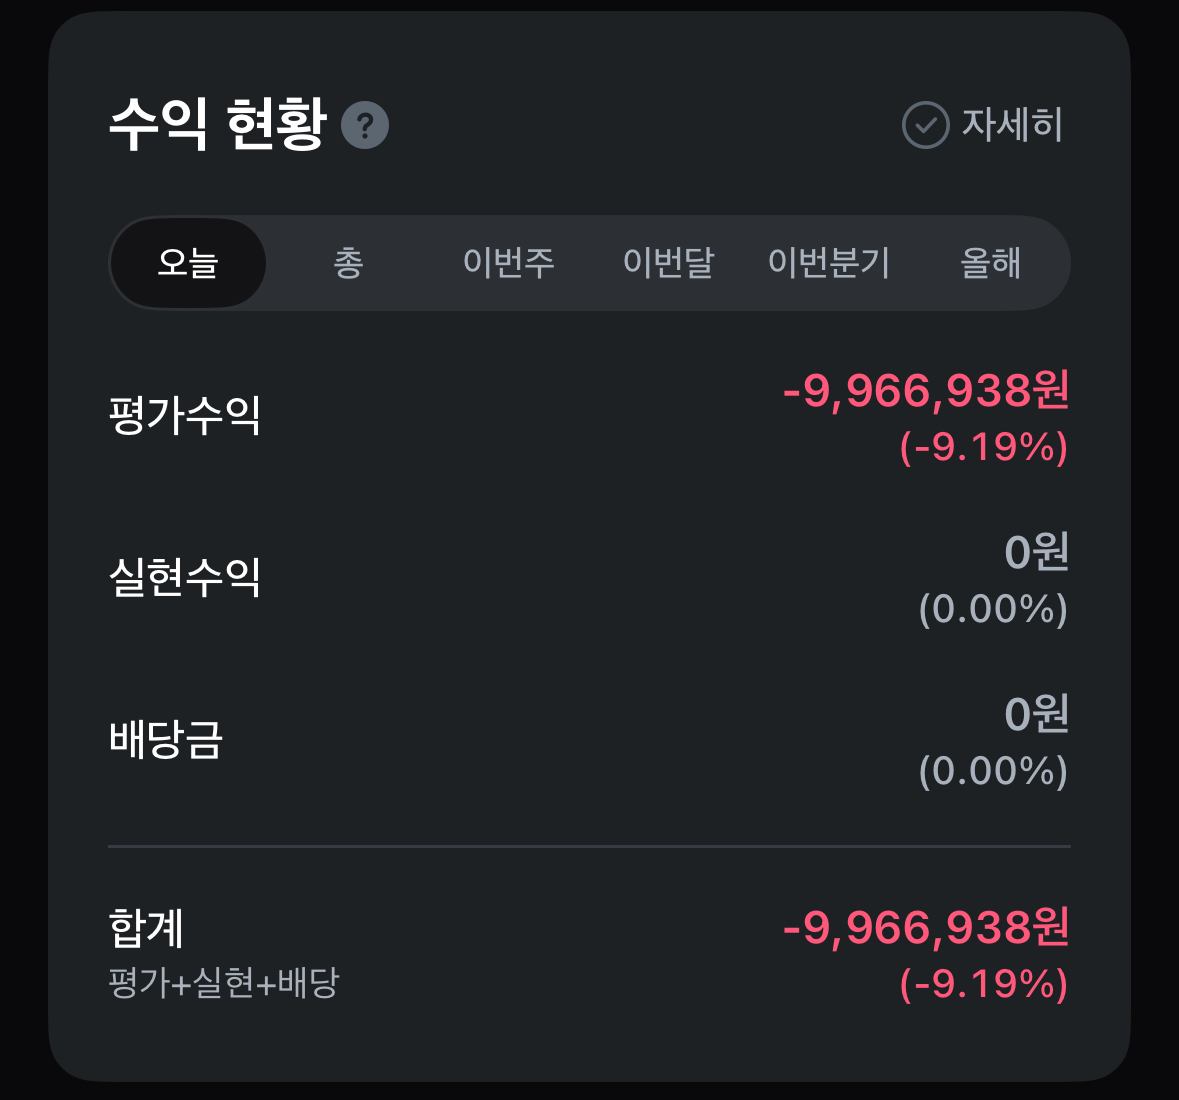Select the 오늘 tab
Viewport: 1179px width, 1100px height.
point(188,263)
